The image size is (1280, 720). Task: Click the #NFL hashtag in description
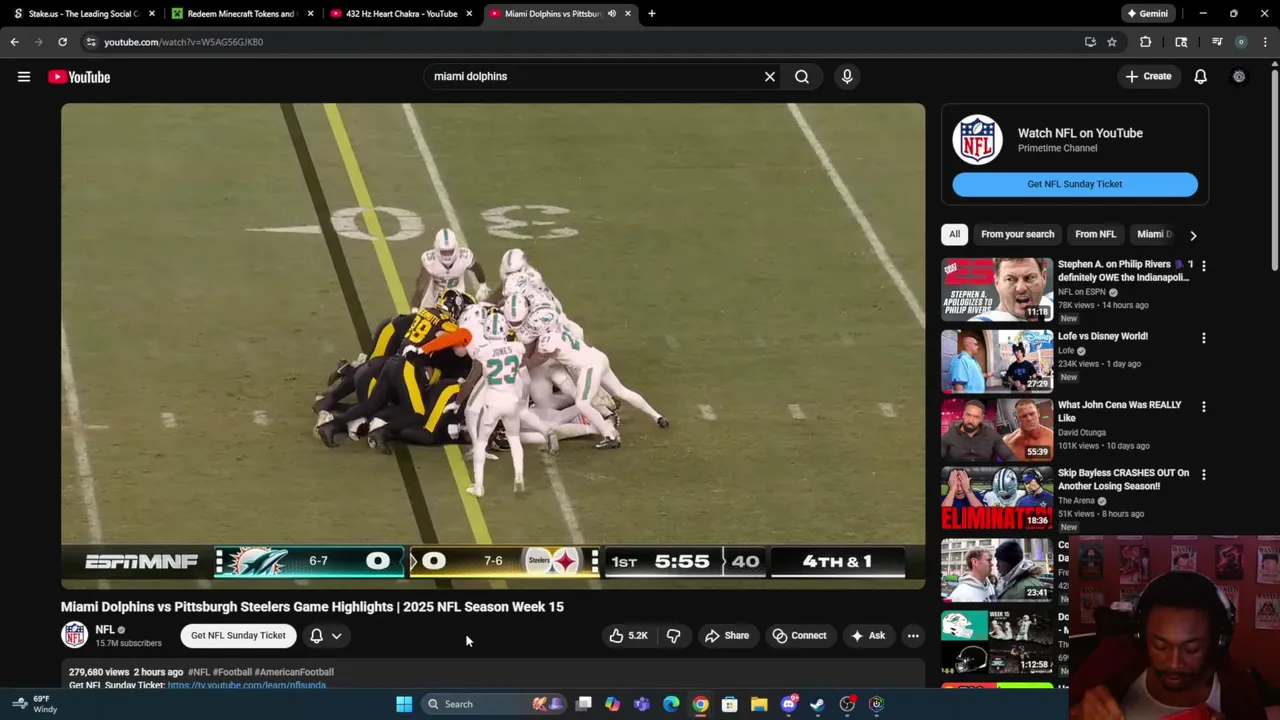tap(199, 672)
